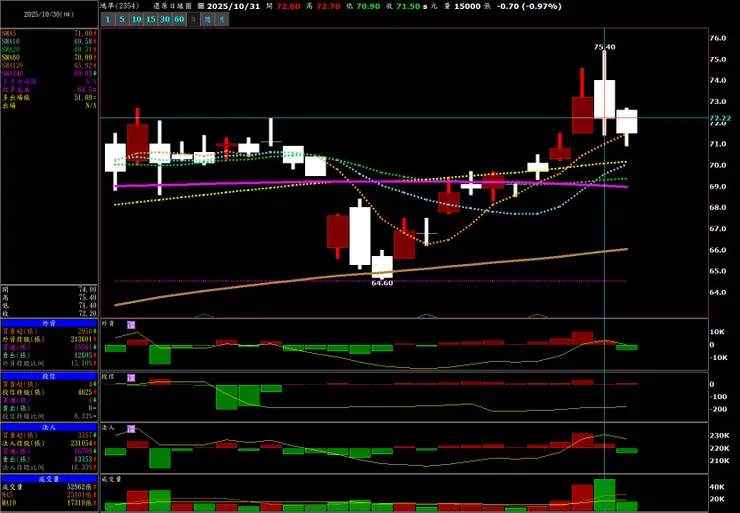
Task: Click the 法人 blue panel header
Action: pyautogui.click(x=49, y=427)
